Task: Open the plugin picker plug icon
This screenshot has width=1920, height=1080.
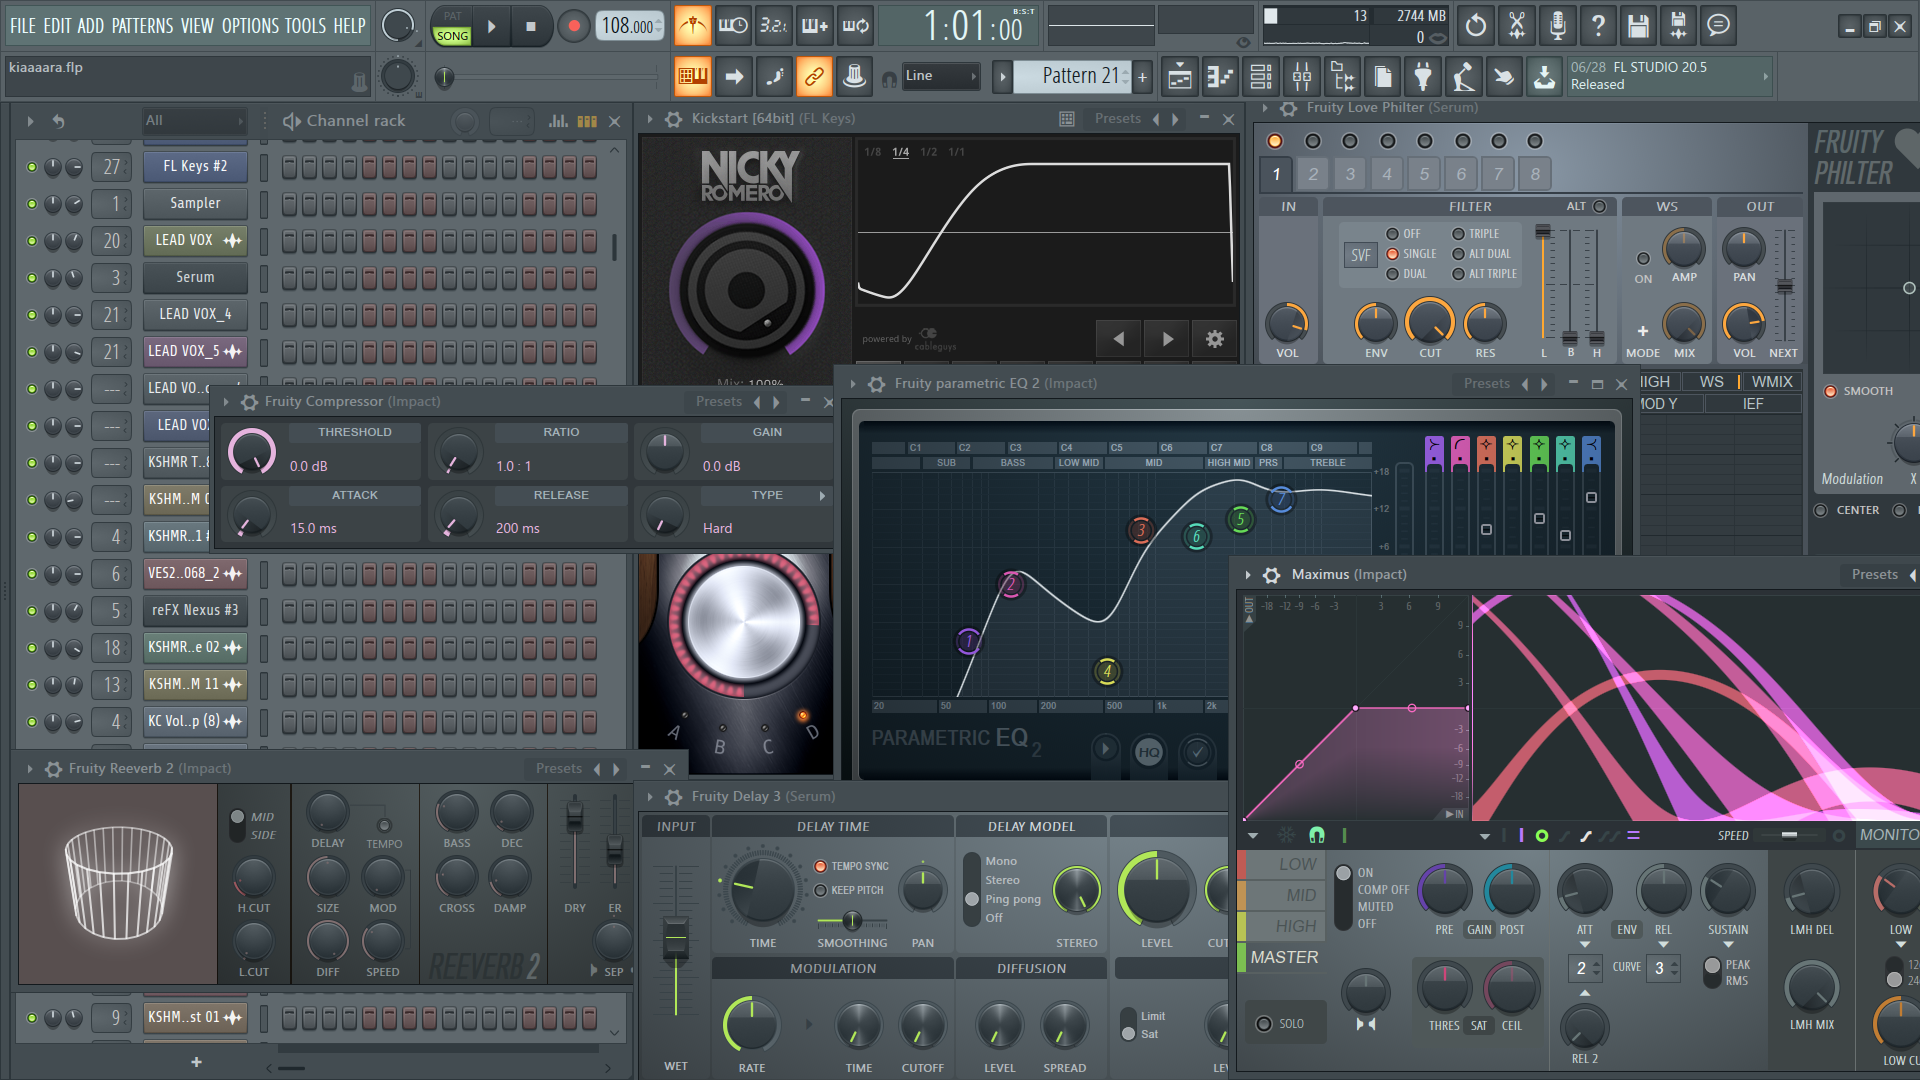Action: click(1423, 77)
